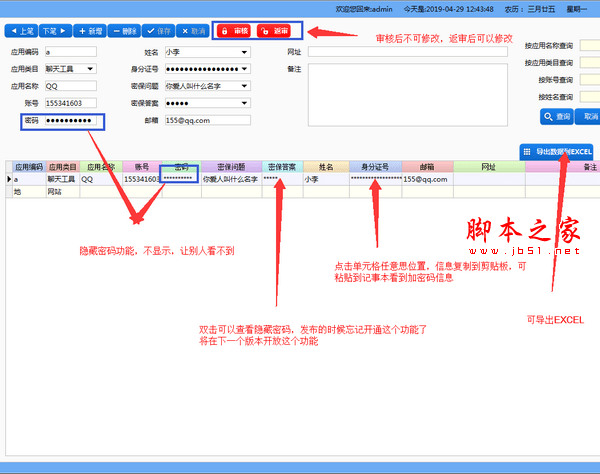Open the 姓名 dropdown showing 小李
The width and height of the screenshot is (600, 474).
(208, 52)
